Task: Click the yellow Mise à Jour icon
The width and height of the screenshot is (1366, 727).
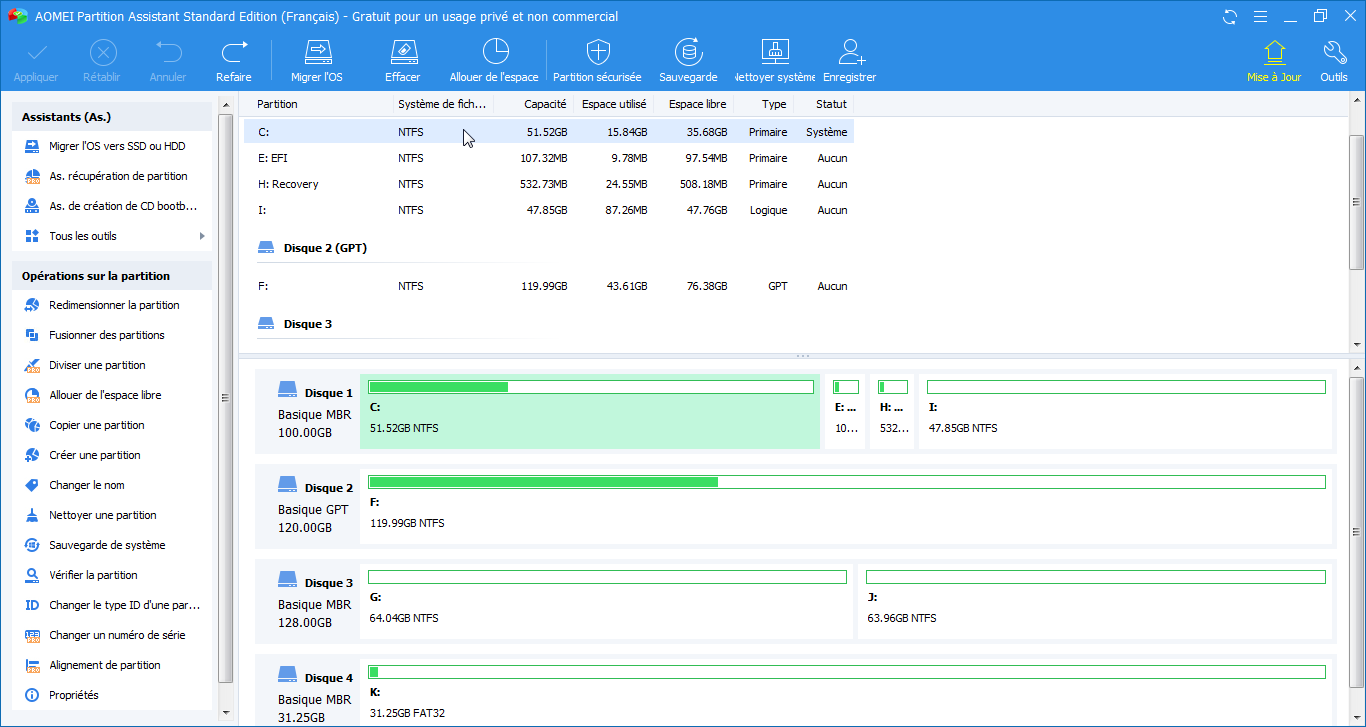Action: pos(1274,52)
